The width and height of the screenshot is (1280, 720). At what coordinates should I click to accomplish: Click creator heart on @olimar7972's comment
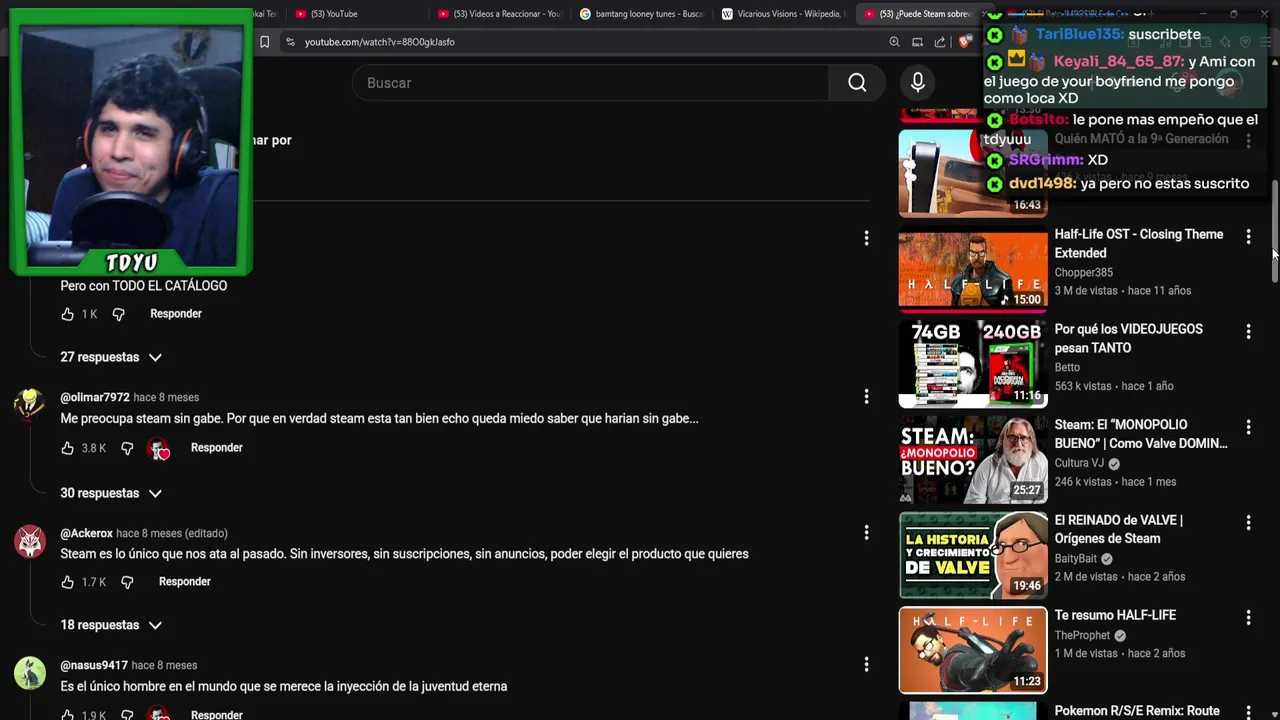(x=159, y=449)
